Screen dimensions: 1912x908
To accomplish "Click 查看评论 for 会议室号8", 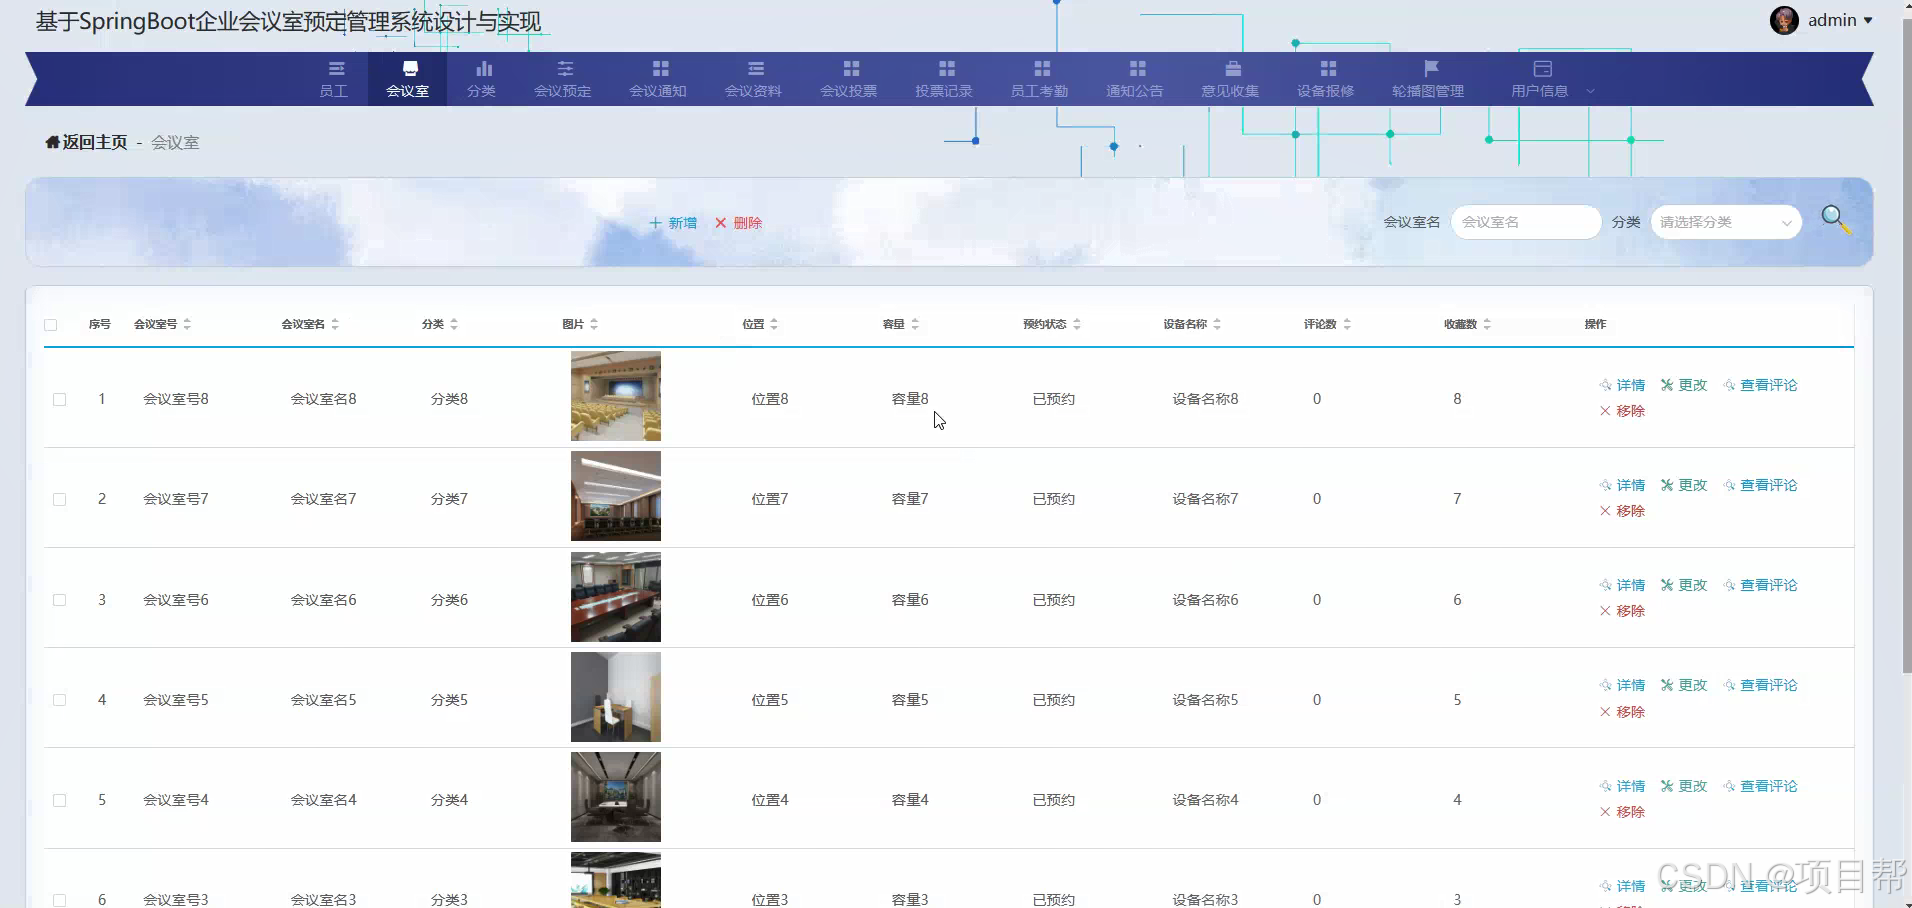I will (x=1760, y=385).
